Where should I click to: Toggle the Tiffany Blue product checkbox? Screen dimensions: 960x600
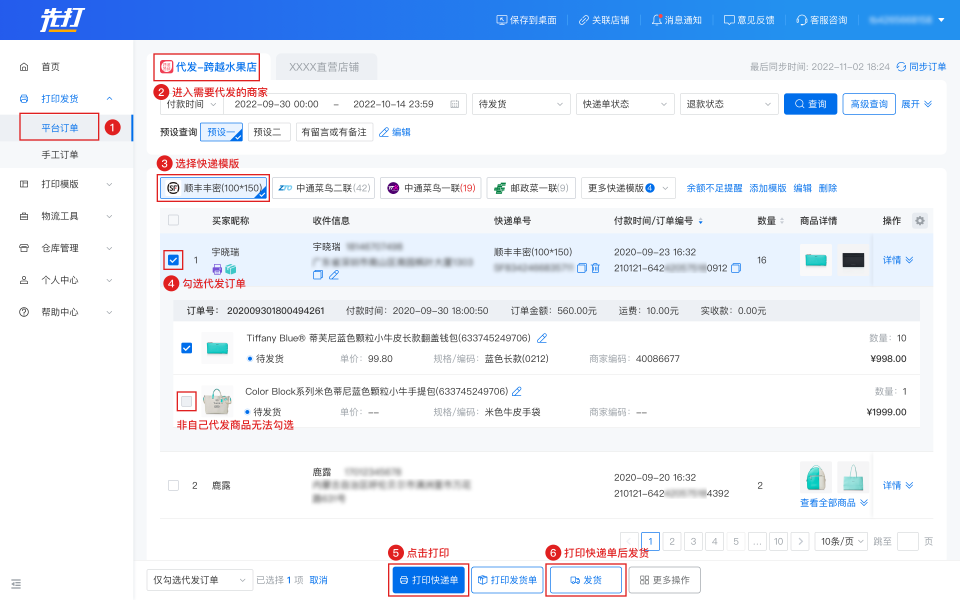186,348
